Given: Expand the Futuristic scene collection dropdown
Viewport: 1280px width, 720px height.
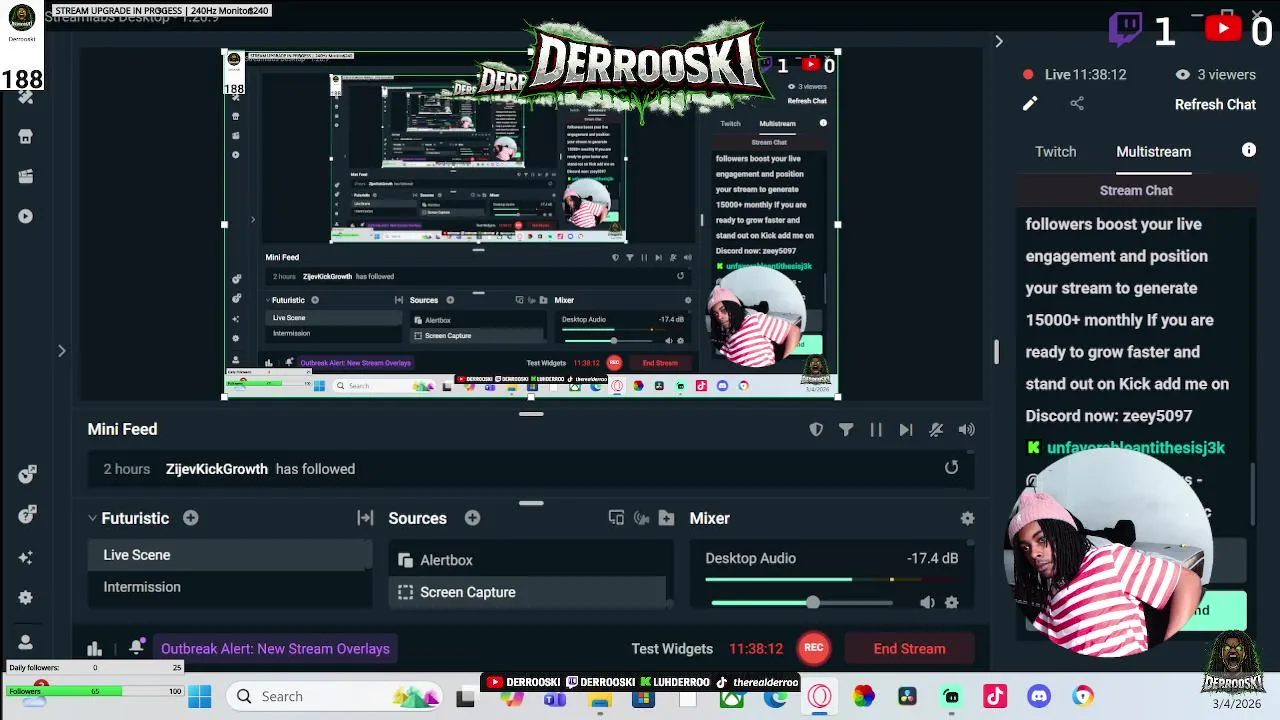Looking at the screenshot, I should click(92, 518).
